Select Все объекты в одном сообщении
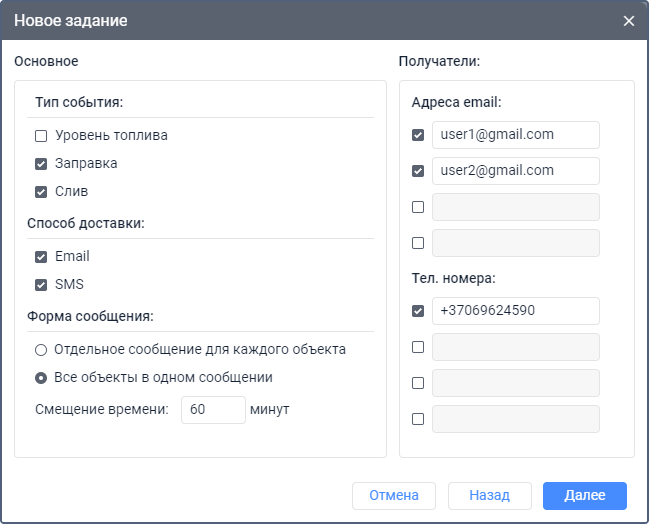Image resolution: width=649 pixels, height=524 pixels. click(41, 378)
